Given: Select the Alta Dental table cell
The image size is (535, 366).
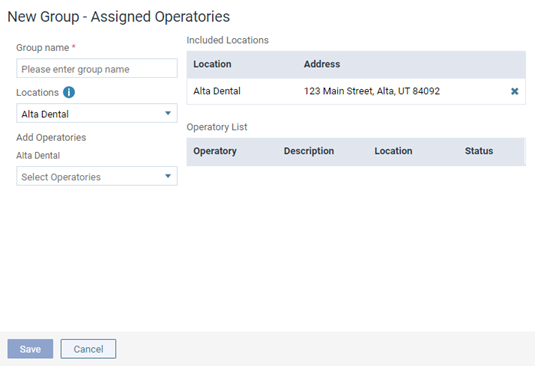Looking at the screenshot, I should pyautogui.click(x=217, y=91).
